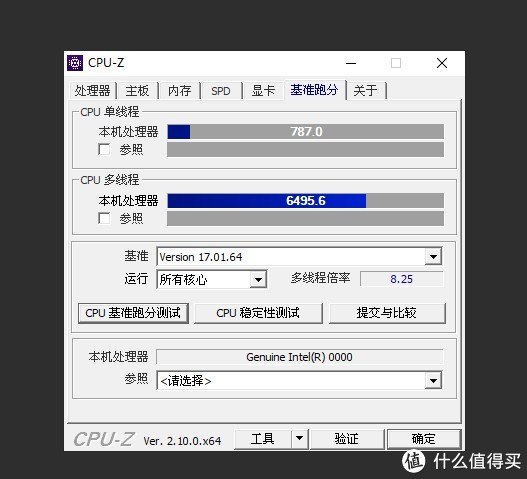
Task: Click the CPU-Z app icon in title bar
Action: 75,63
